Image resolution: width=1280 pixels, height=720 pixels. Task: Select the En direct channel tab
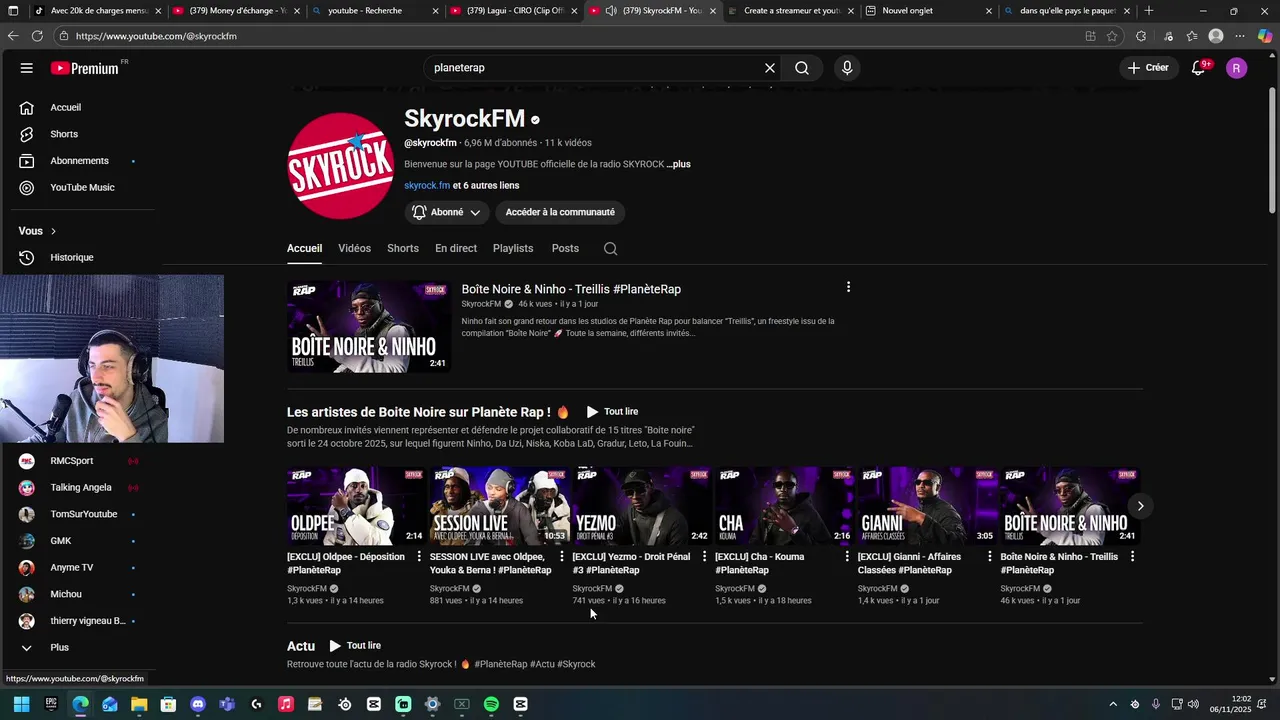[456, 248]
